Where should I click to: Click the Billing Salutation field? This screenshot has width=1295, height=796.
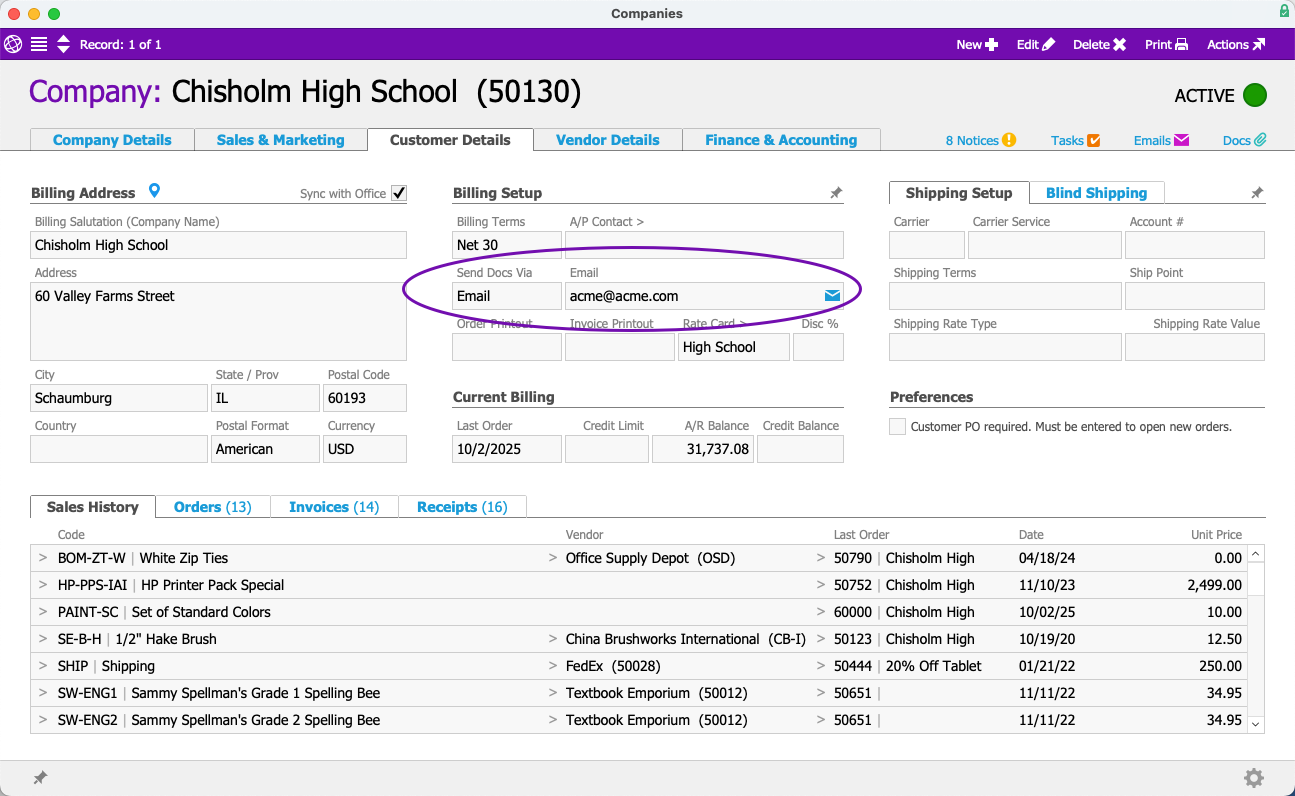point(218,245)
